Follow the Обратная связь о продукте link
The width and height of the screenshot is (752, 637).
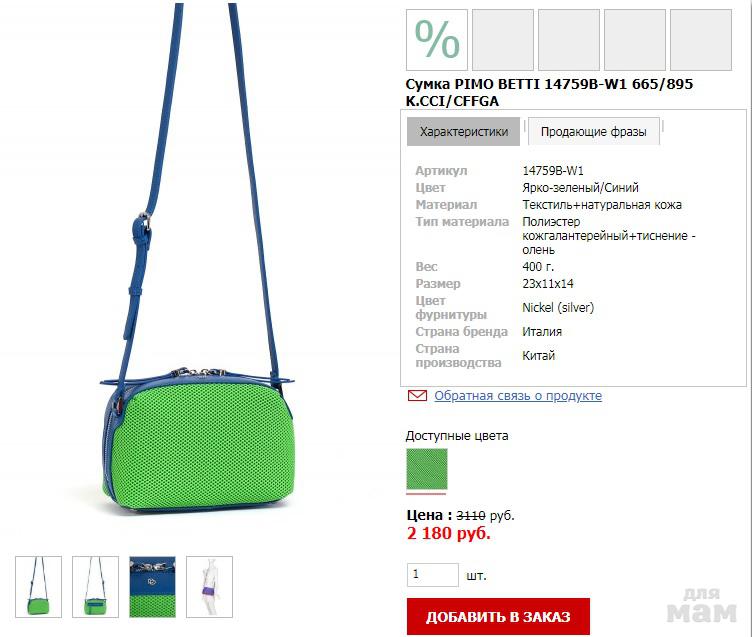click(518, 396)
